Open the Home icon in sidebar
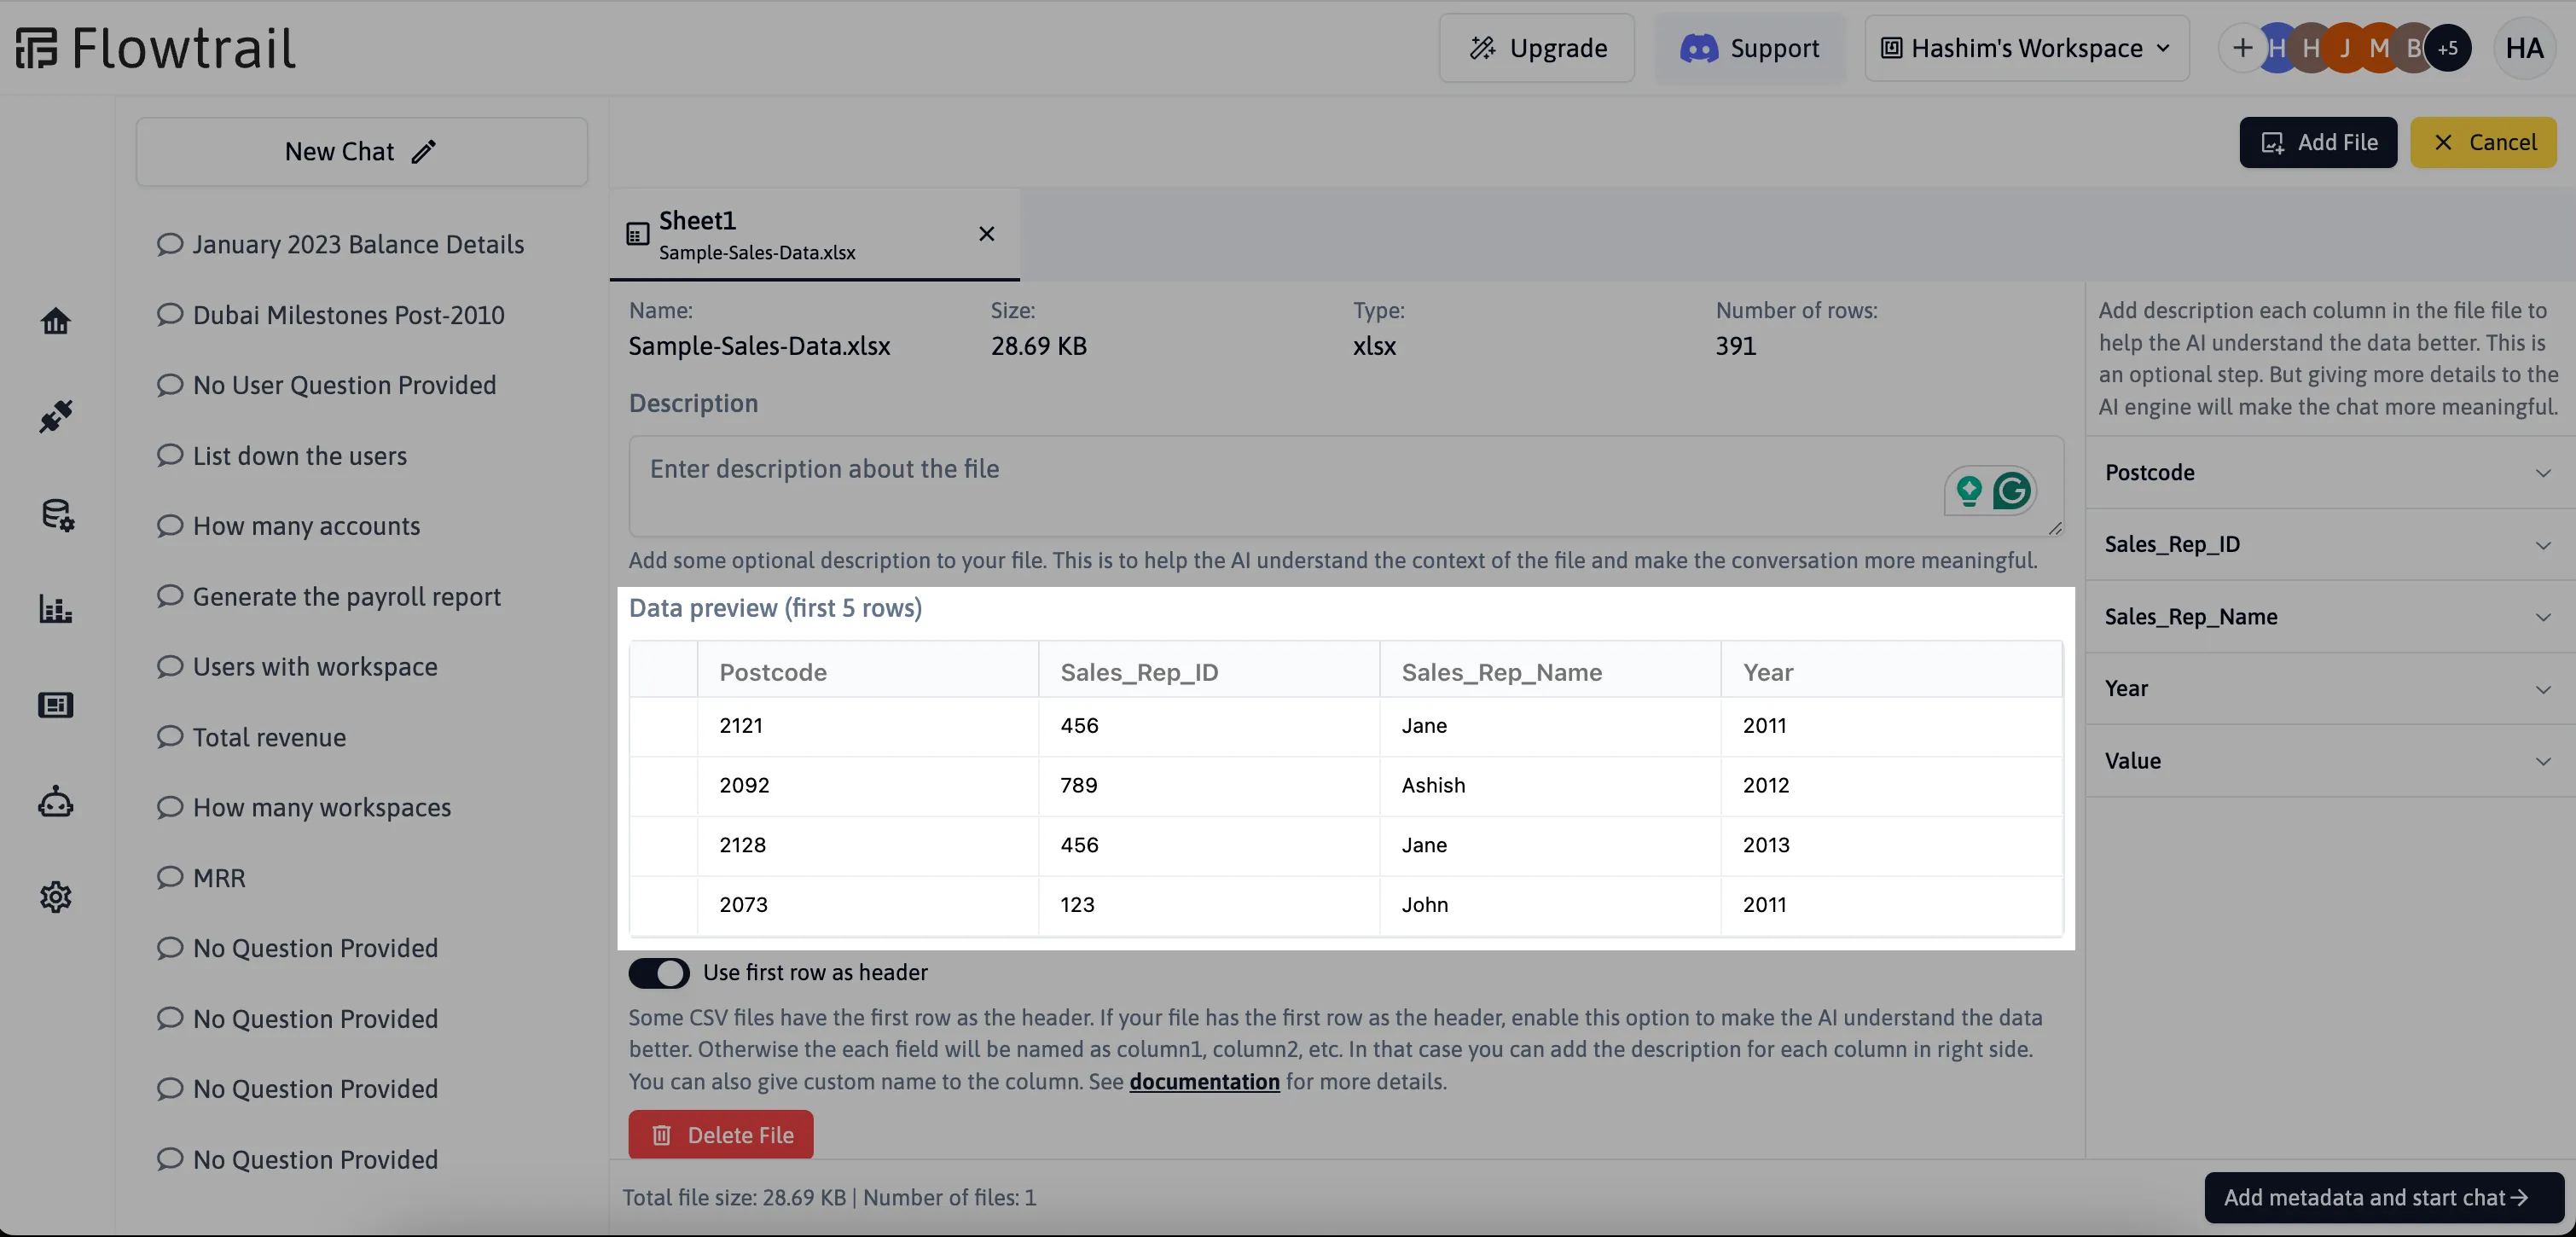This screenshot has width=2576, height=1237. point(56,321)
